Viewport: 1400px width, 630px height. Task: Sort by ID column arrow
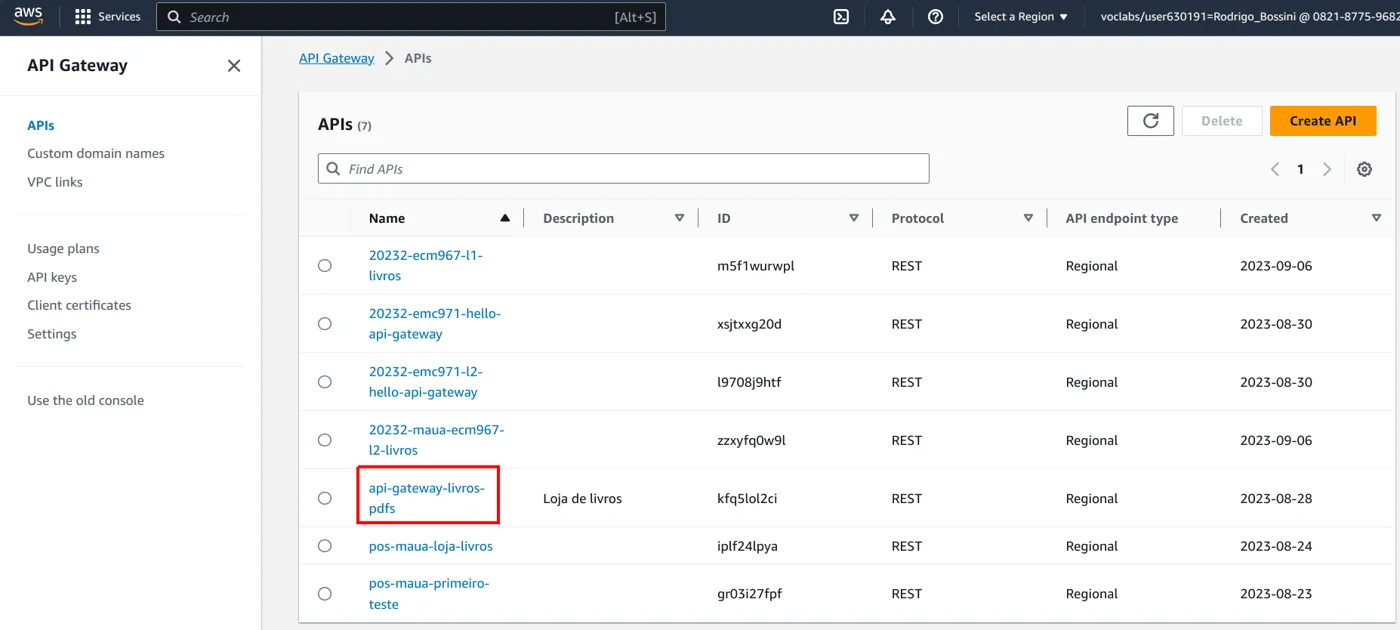(x=854, y=218)
